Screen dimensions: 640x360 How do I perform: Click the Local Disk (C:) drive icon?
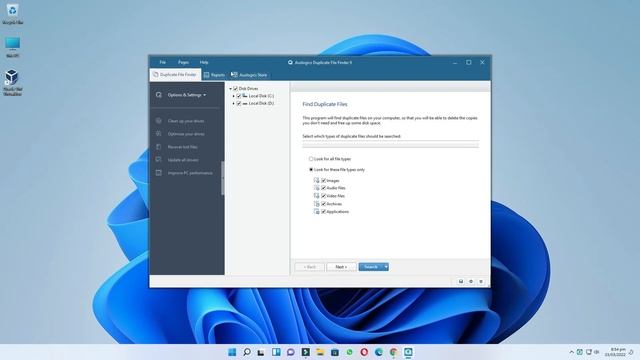245,96
